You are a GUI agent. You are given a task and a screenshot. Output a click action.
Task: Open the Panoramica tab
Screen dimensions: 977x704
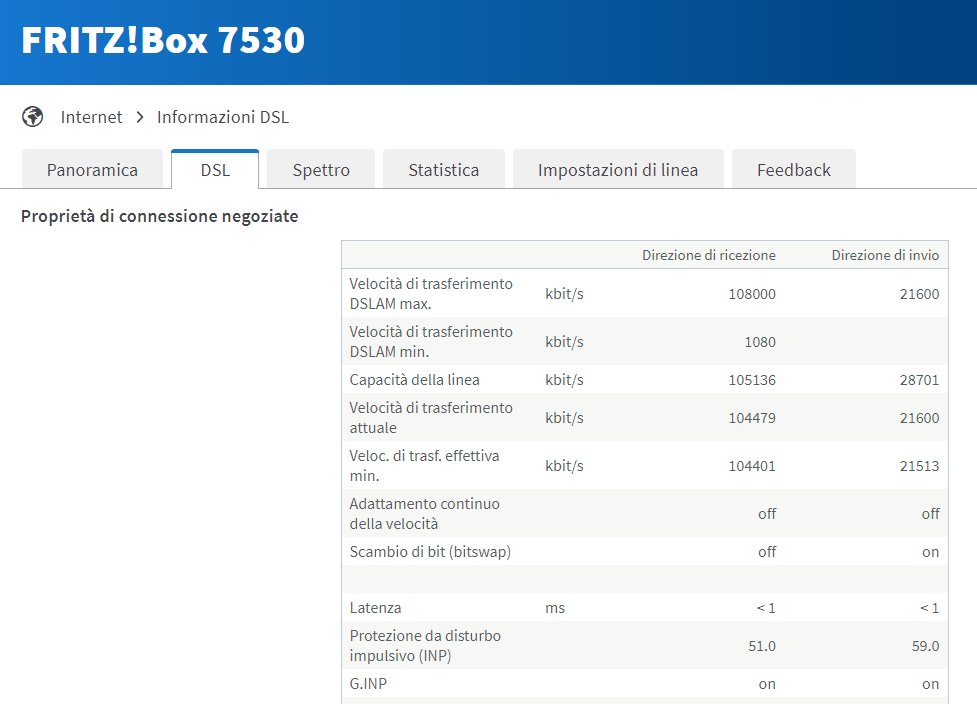(x=92, y=170)
